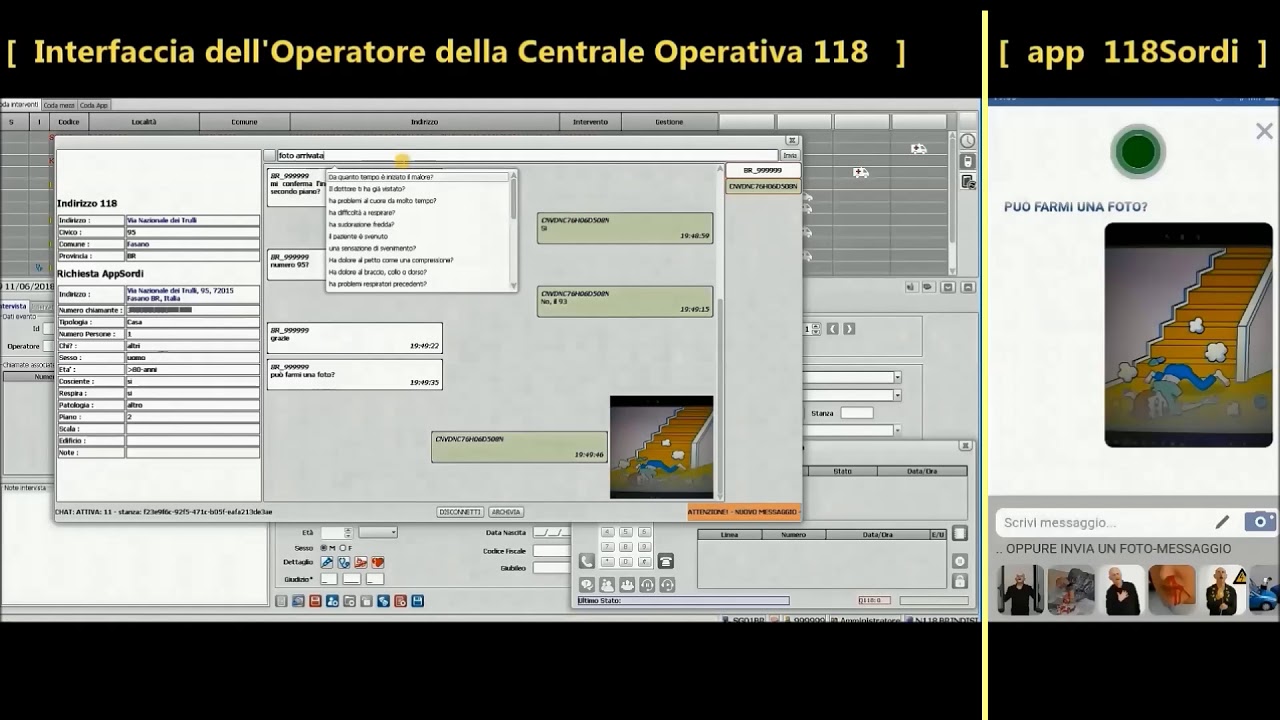This screenshot has width=1280, height=720.
Task: Tap the staircase photo in 118Sordi app
Action: [x=1188, y=335]
